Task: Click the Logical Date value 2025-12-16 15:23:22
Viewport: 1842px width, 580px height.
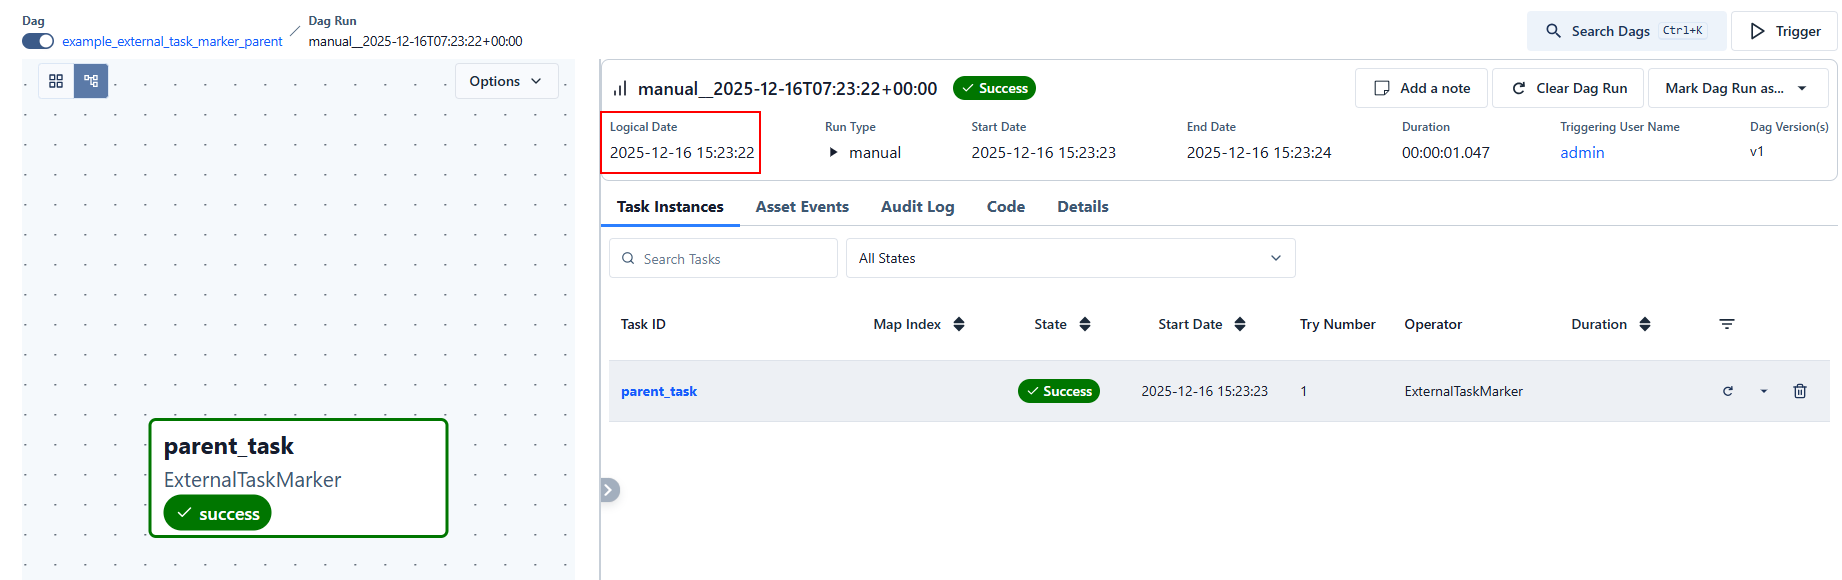Action: coord(682,152)
